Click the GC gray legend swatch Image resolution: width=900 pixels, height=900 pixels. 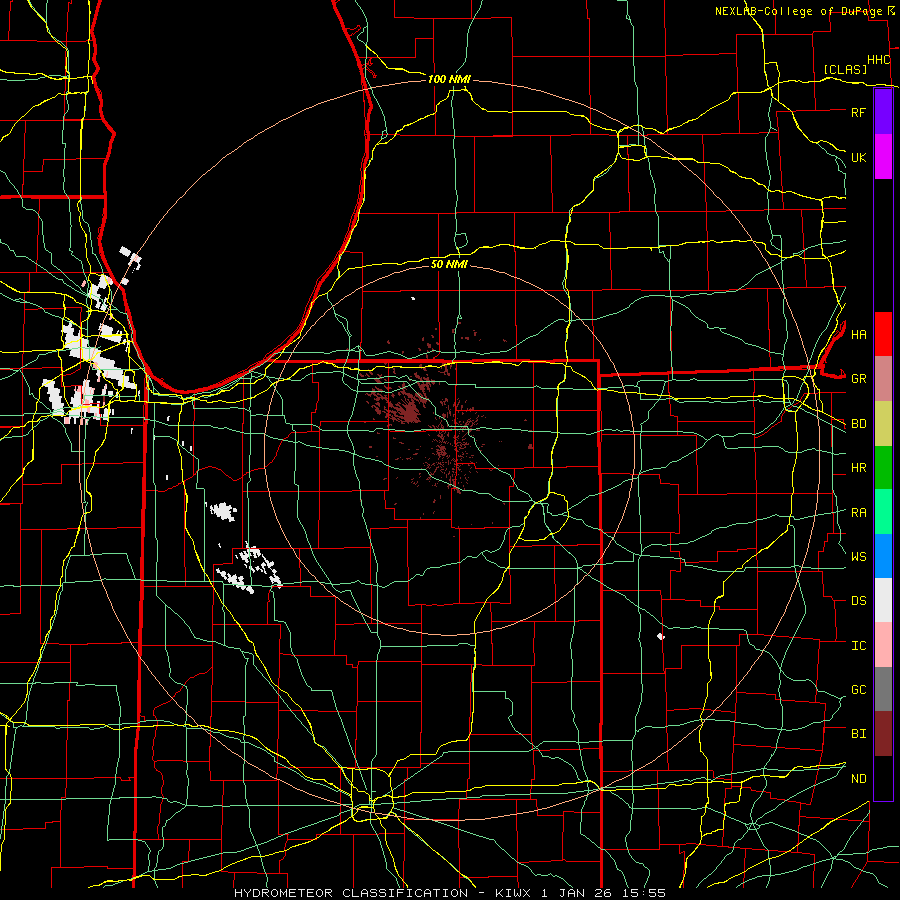tap(883, 689)
